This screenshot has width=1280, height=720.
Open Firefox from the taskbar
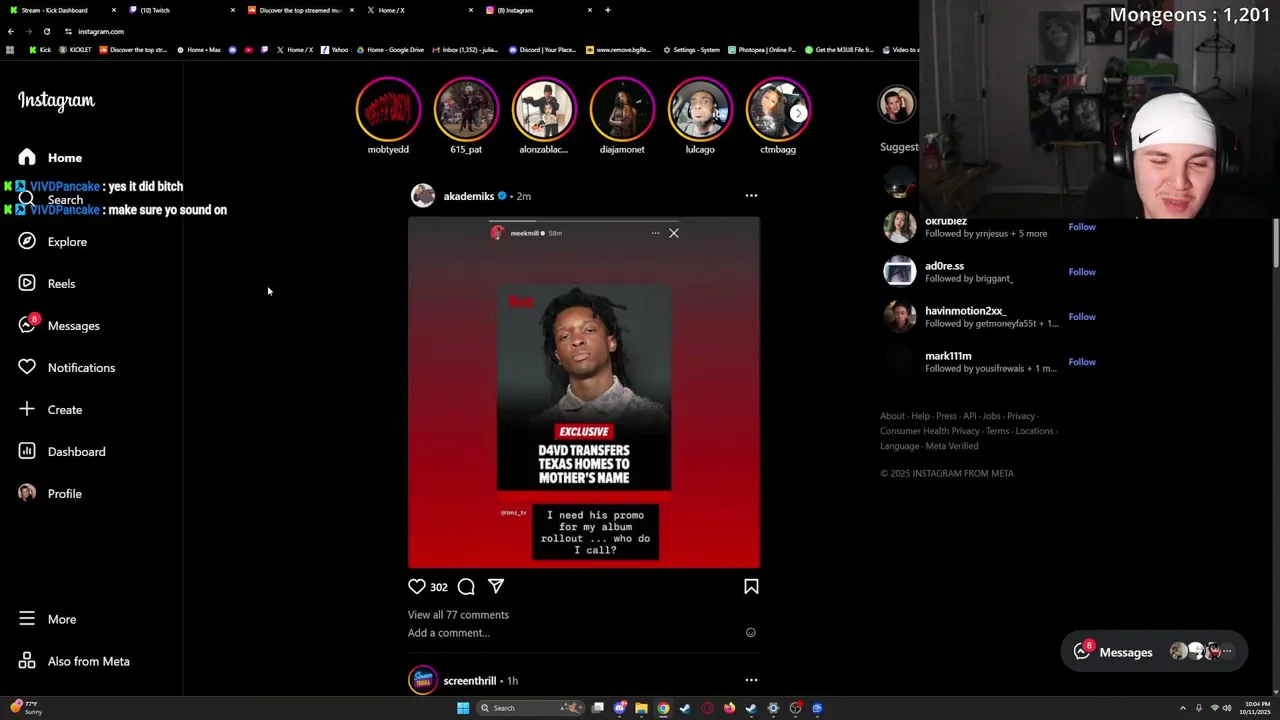[x=729, y=708]
